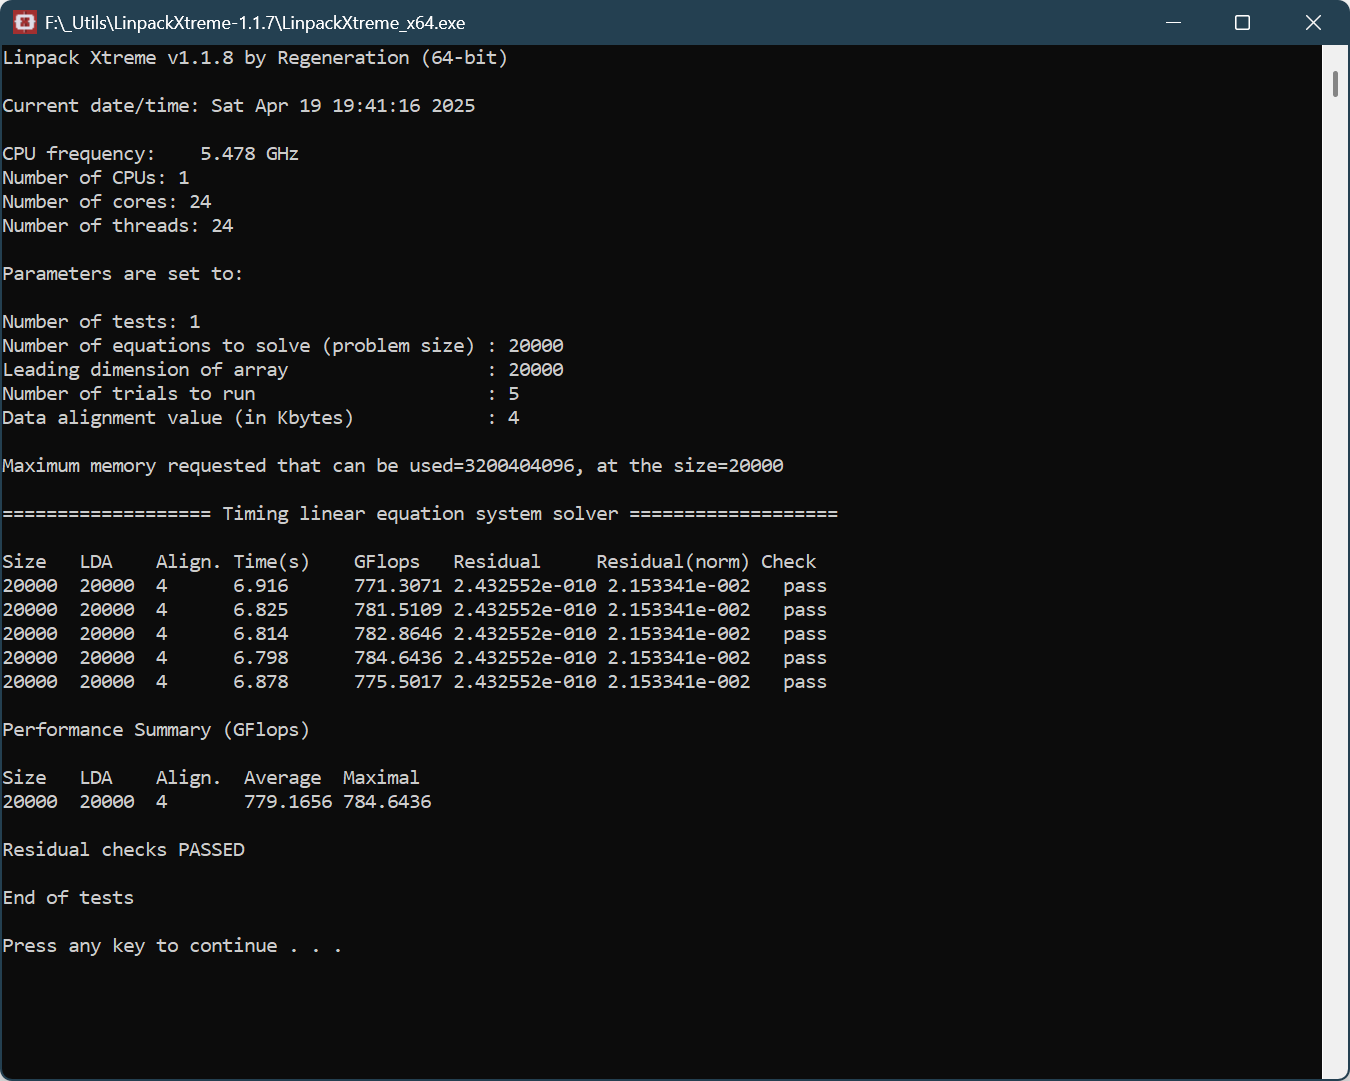Click the 'Parameters are set to:' line
This screenshot has height=1081, width=1350.
(123, 274)
